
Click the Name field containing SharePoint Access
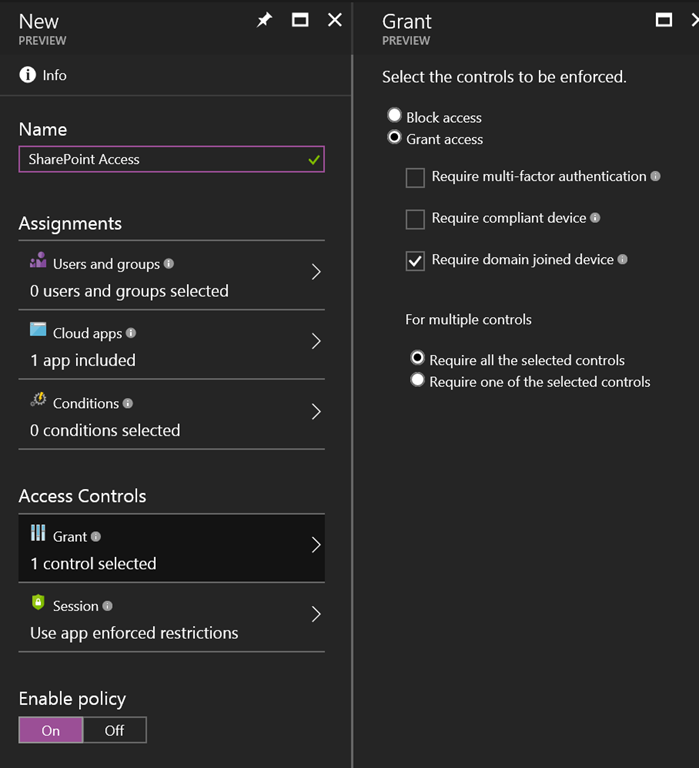click(x=160, y=159)
